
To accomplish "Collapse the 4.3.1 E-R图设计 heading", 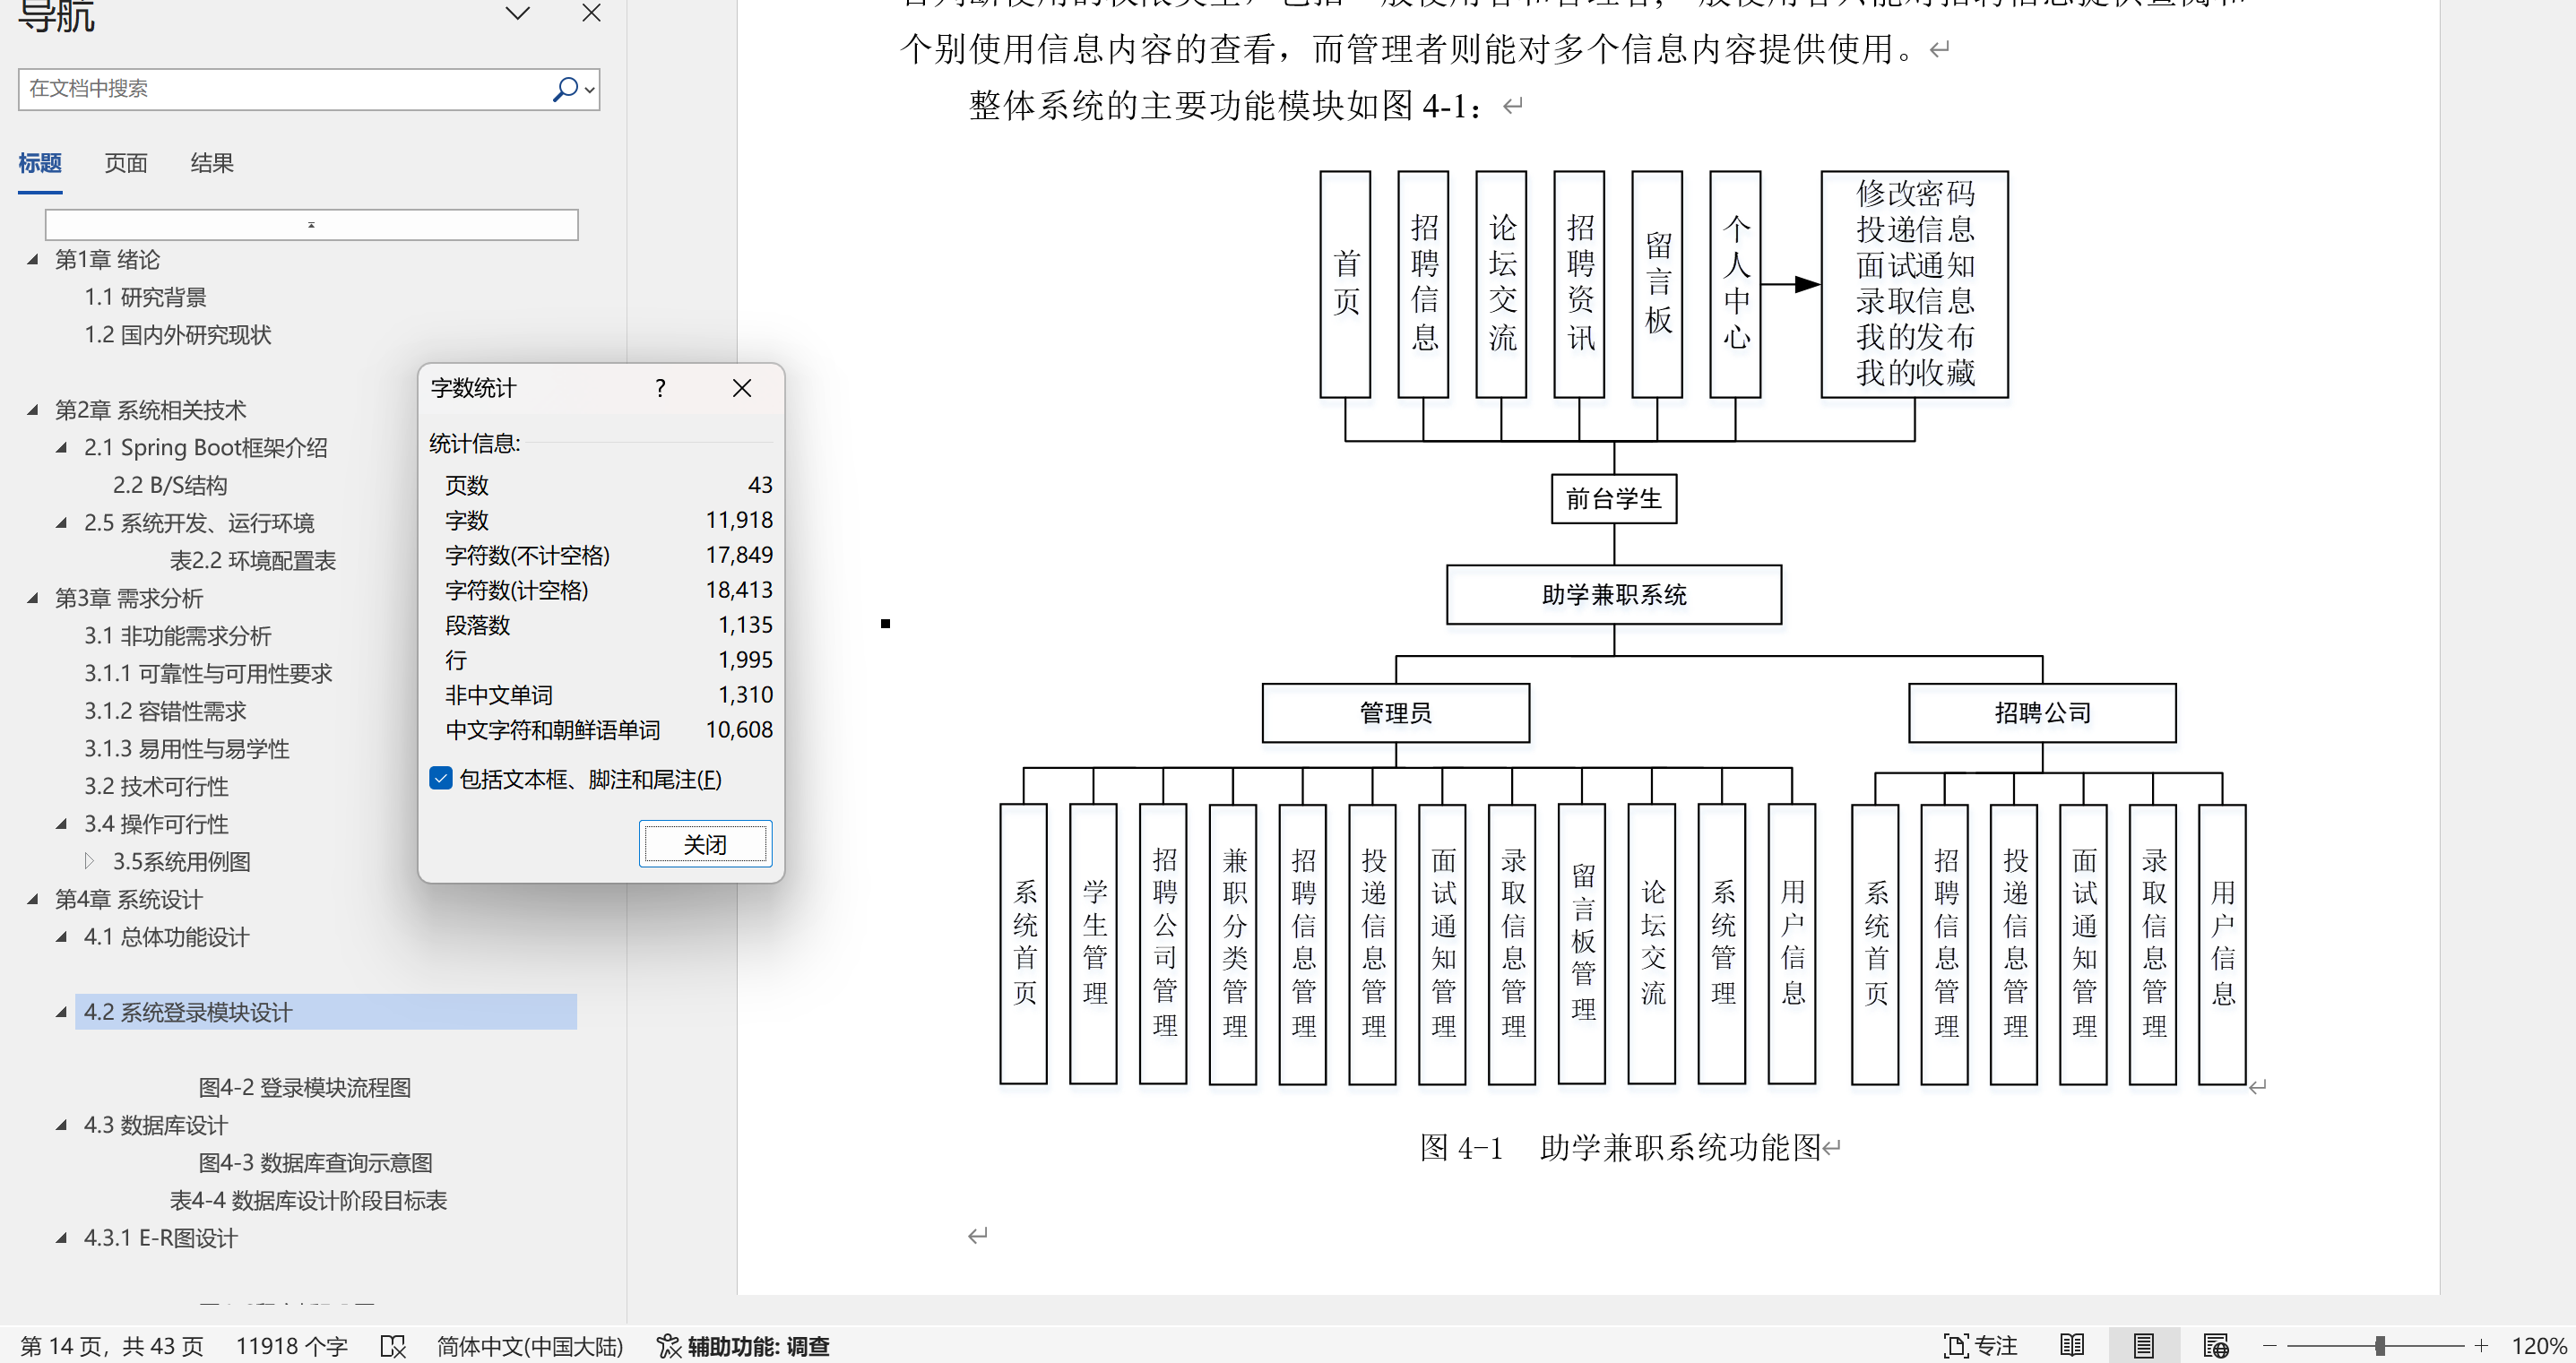I will 61,1238.
